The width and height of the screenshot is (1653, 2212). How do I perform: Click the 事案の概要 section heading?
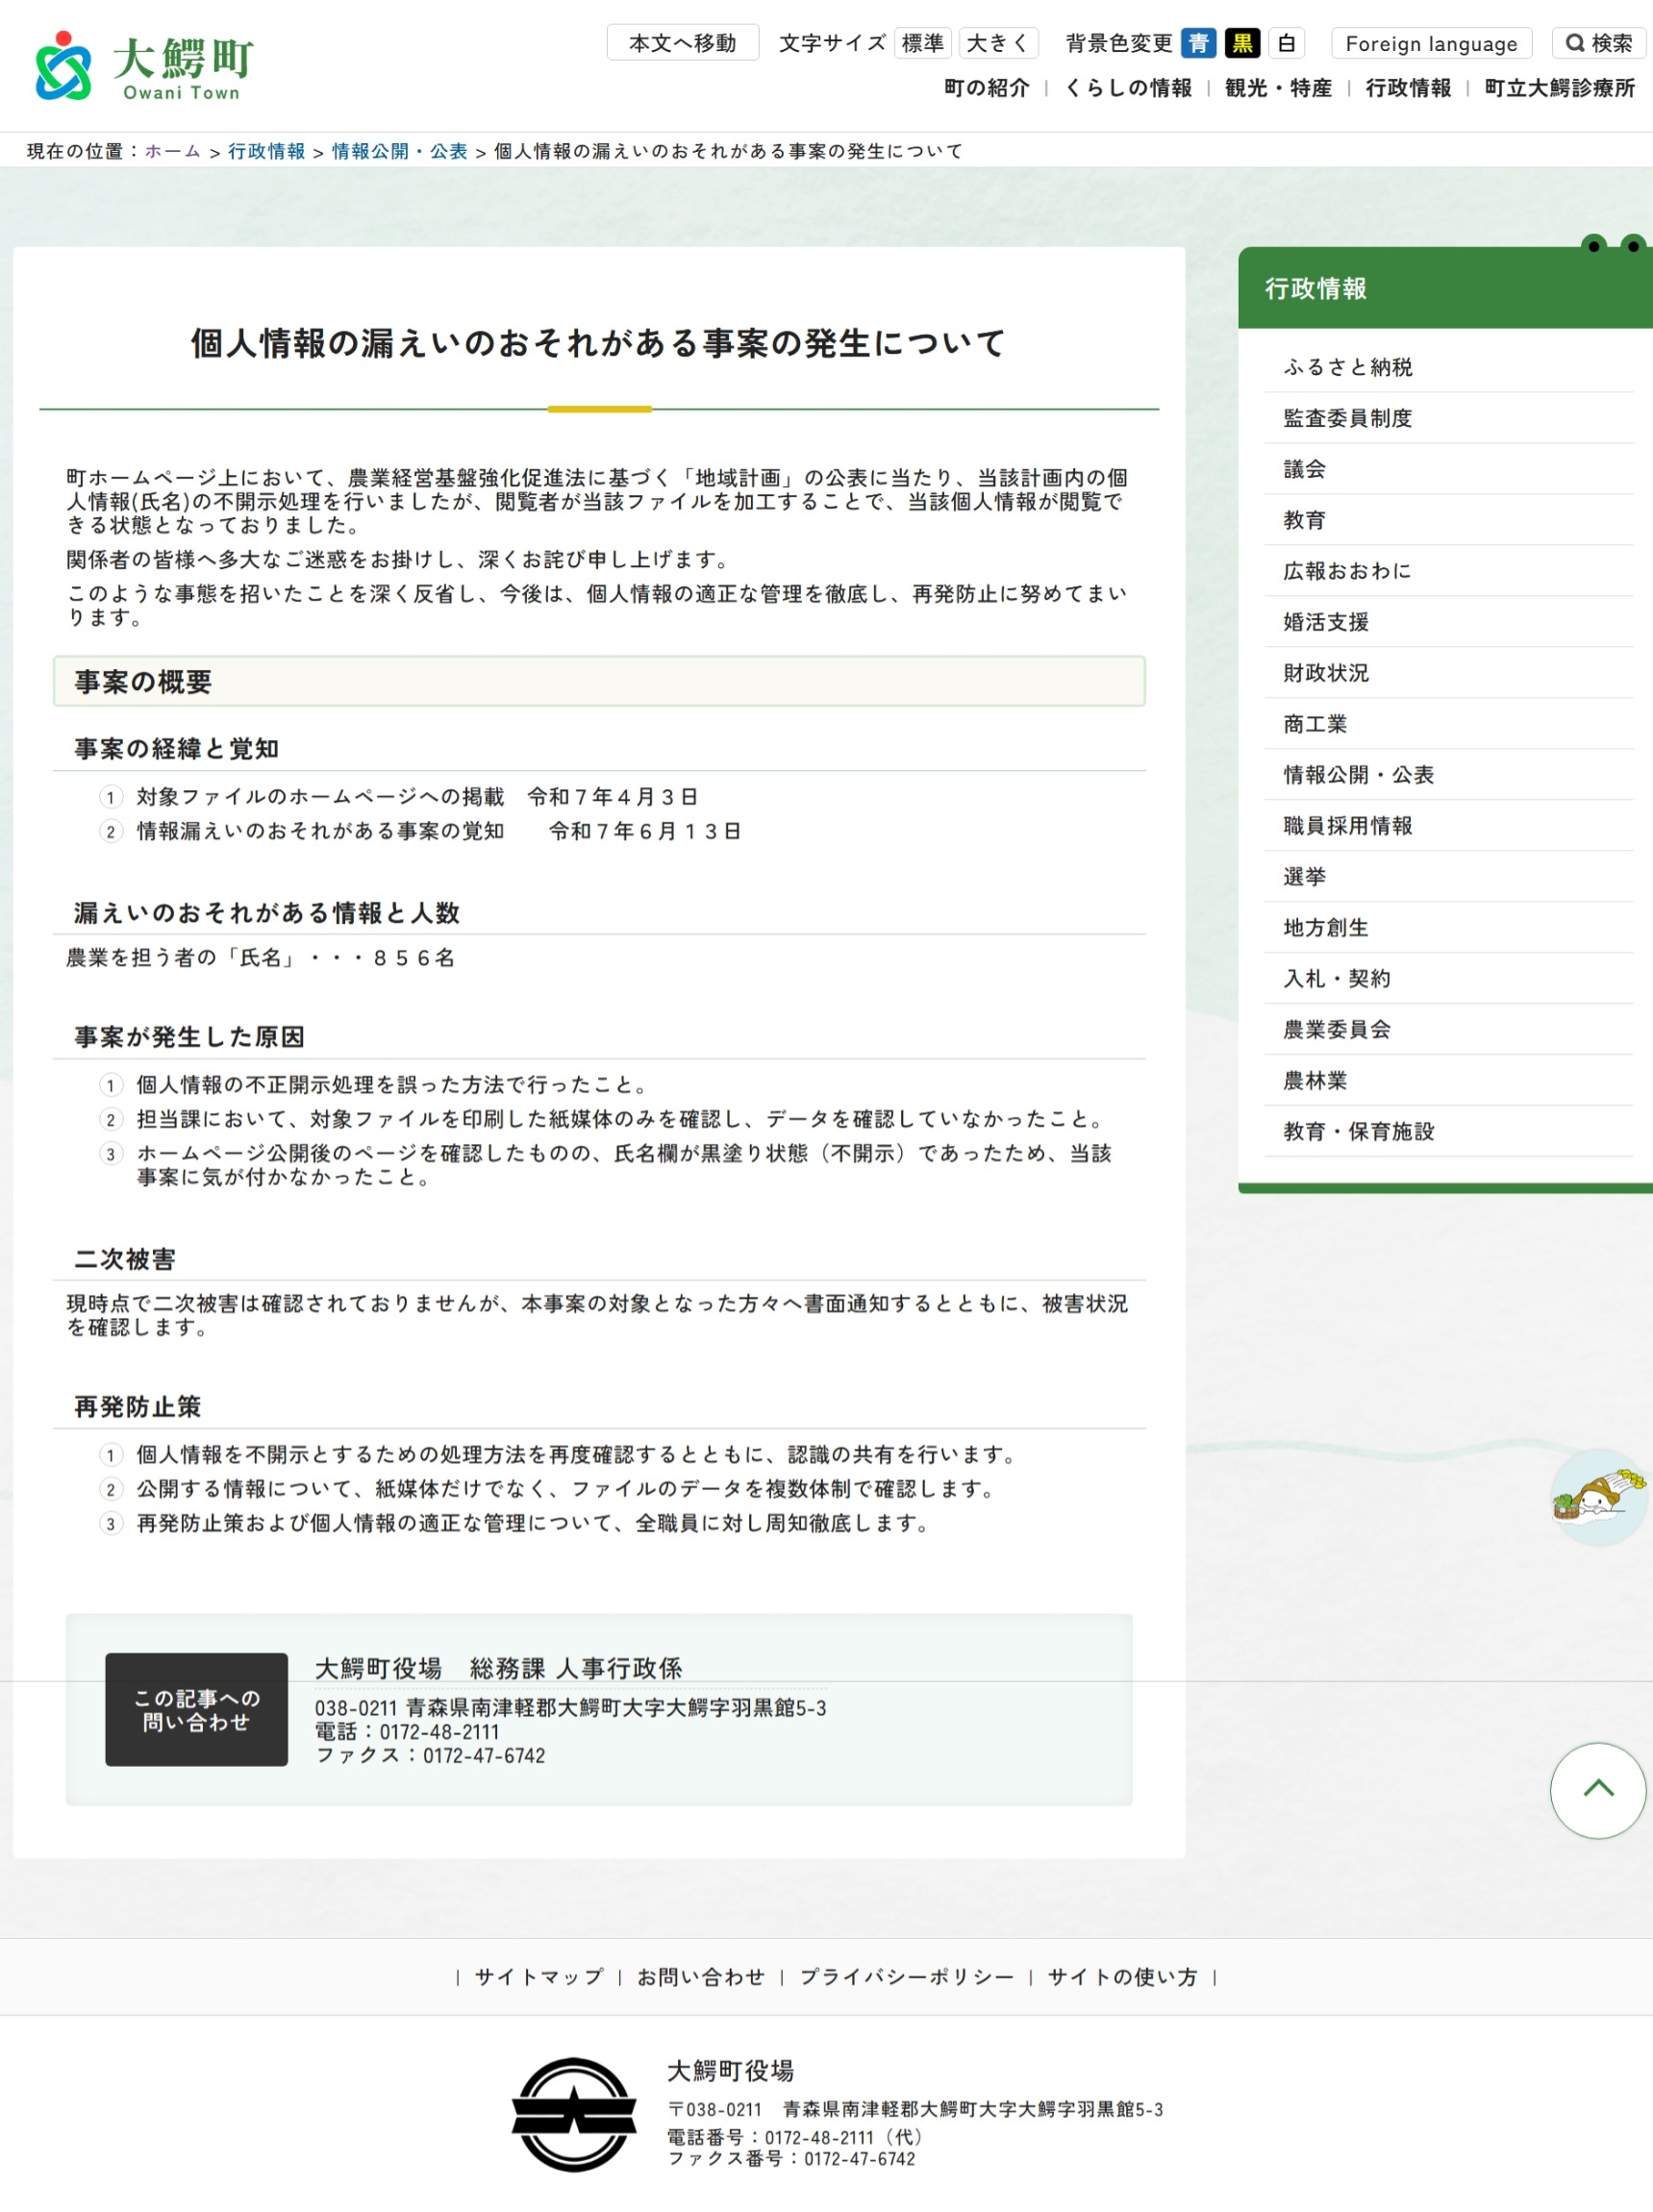(x=599, y=682)
